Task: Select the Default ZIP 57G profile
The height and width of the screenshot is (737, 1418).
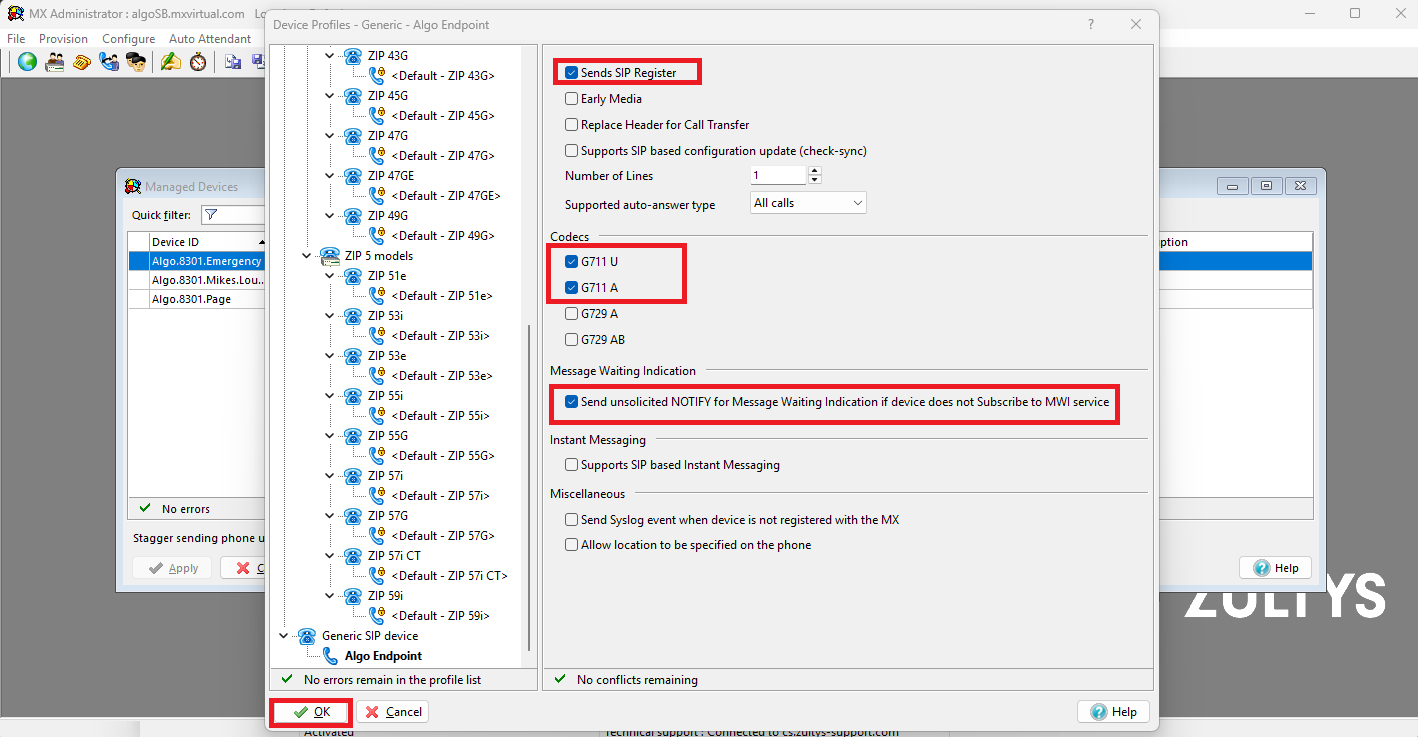Action: (442, 536)
